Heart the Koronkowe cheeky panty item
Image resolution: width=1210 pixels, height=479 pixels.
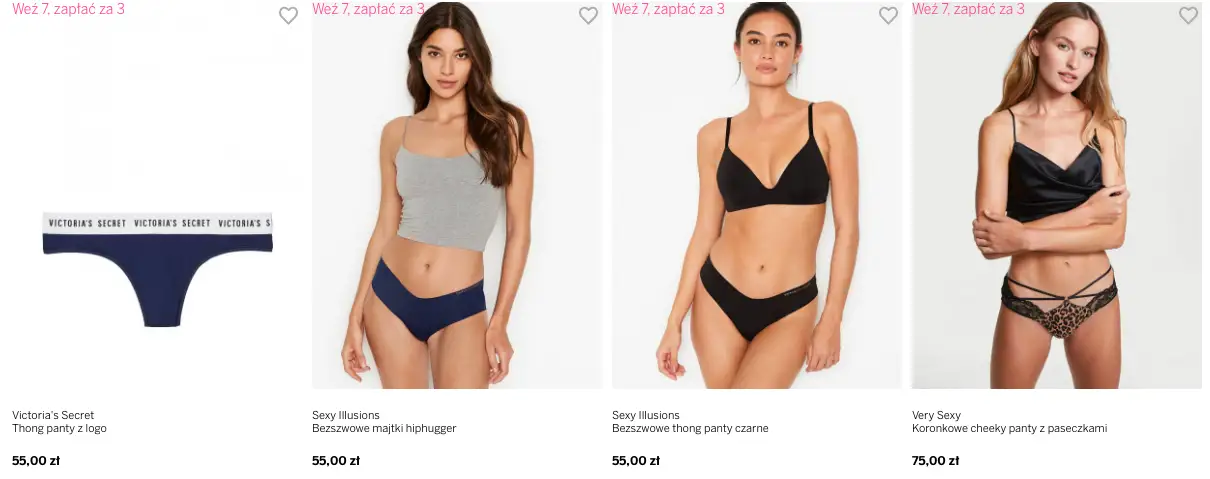(x=1188, y=15)
